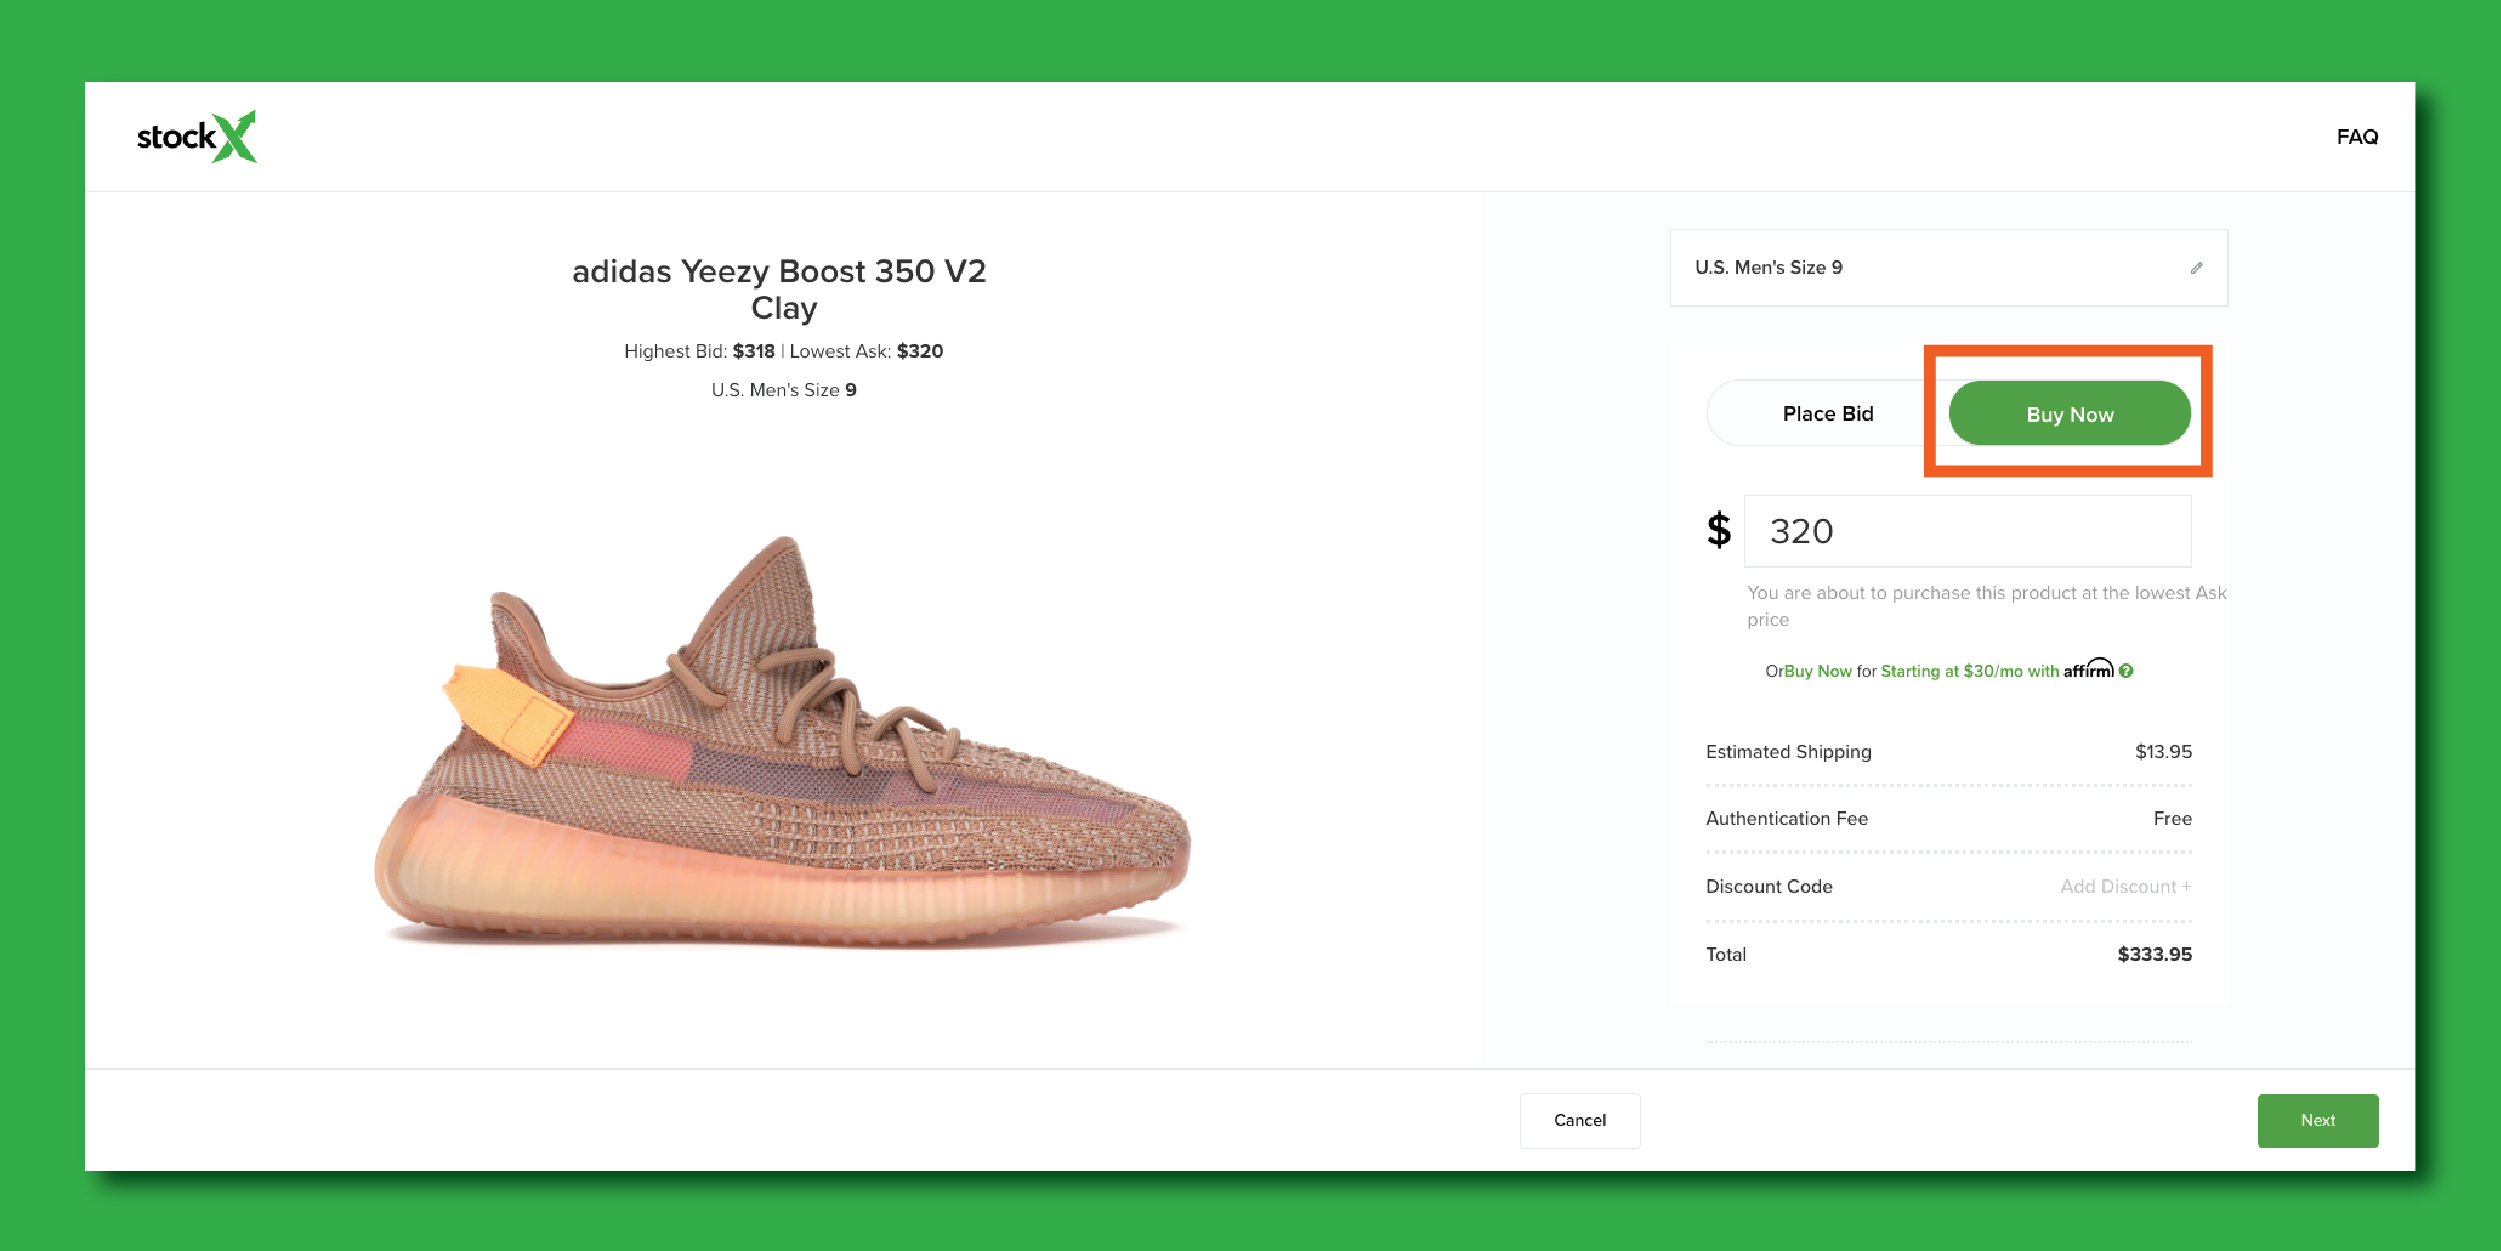Select the green Buy Now toggle
The image size is (2501, 1251).
point(2069,414)
